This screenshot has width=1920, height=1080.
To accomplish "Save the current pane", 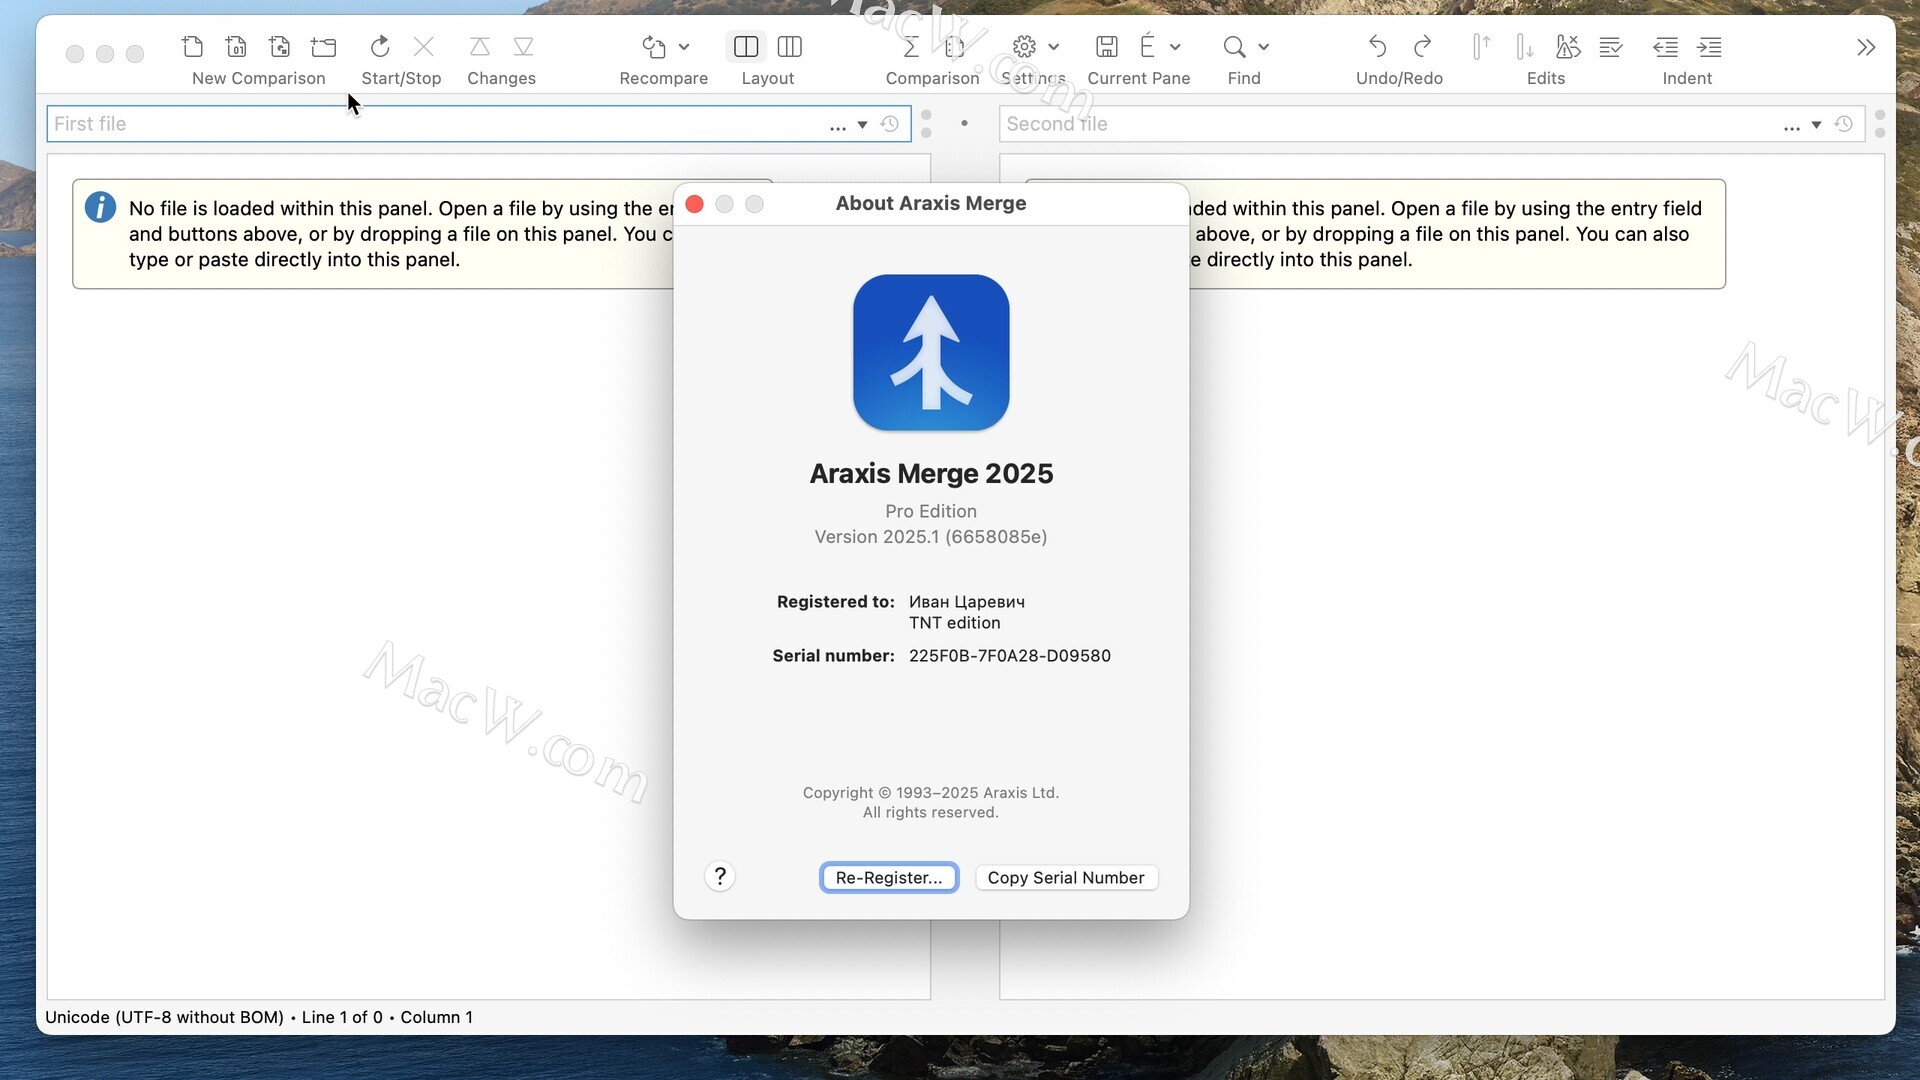I will coord(1107,46).
